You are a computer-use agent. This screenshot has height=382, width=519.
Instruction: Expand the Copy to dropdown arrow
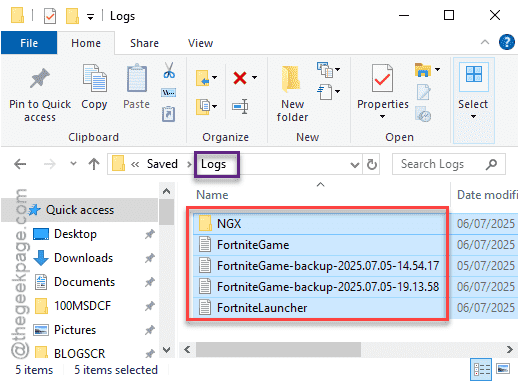[215, 106]
